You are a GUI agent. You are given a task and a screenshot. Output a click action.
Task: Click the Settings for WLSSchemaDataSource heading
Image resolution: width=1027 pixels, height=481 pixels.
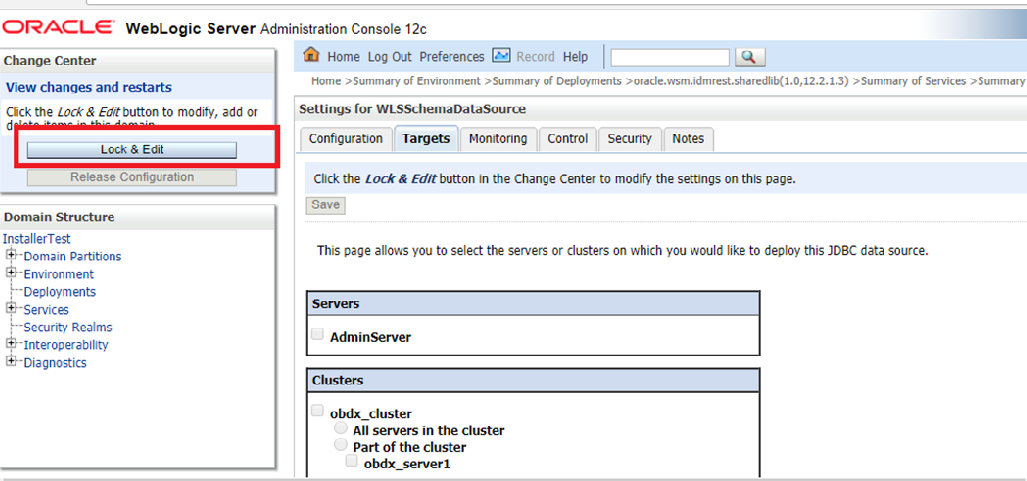click(413, 109)
